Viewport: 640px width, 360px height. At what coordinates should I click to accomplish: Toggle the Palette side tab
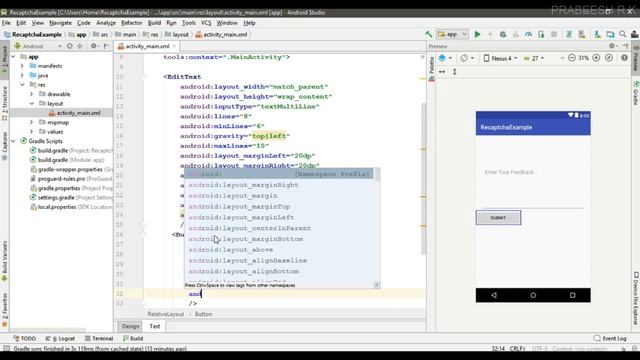tap(431, 69)
